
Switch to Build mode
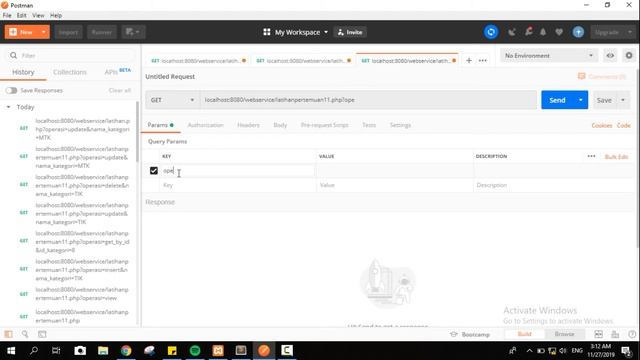524,334
